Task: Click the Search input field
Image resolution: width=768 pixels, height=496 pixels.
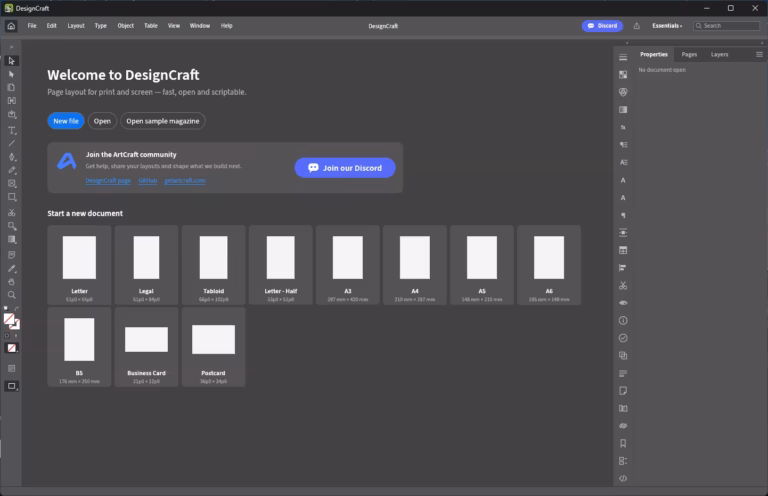Action: [726, 26]
